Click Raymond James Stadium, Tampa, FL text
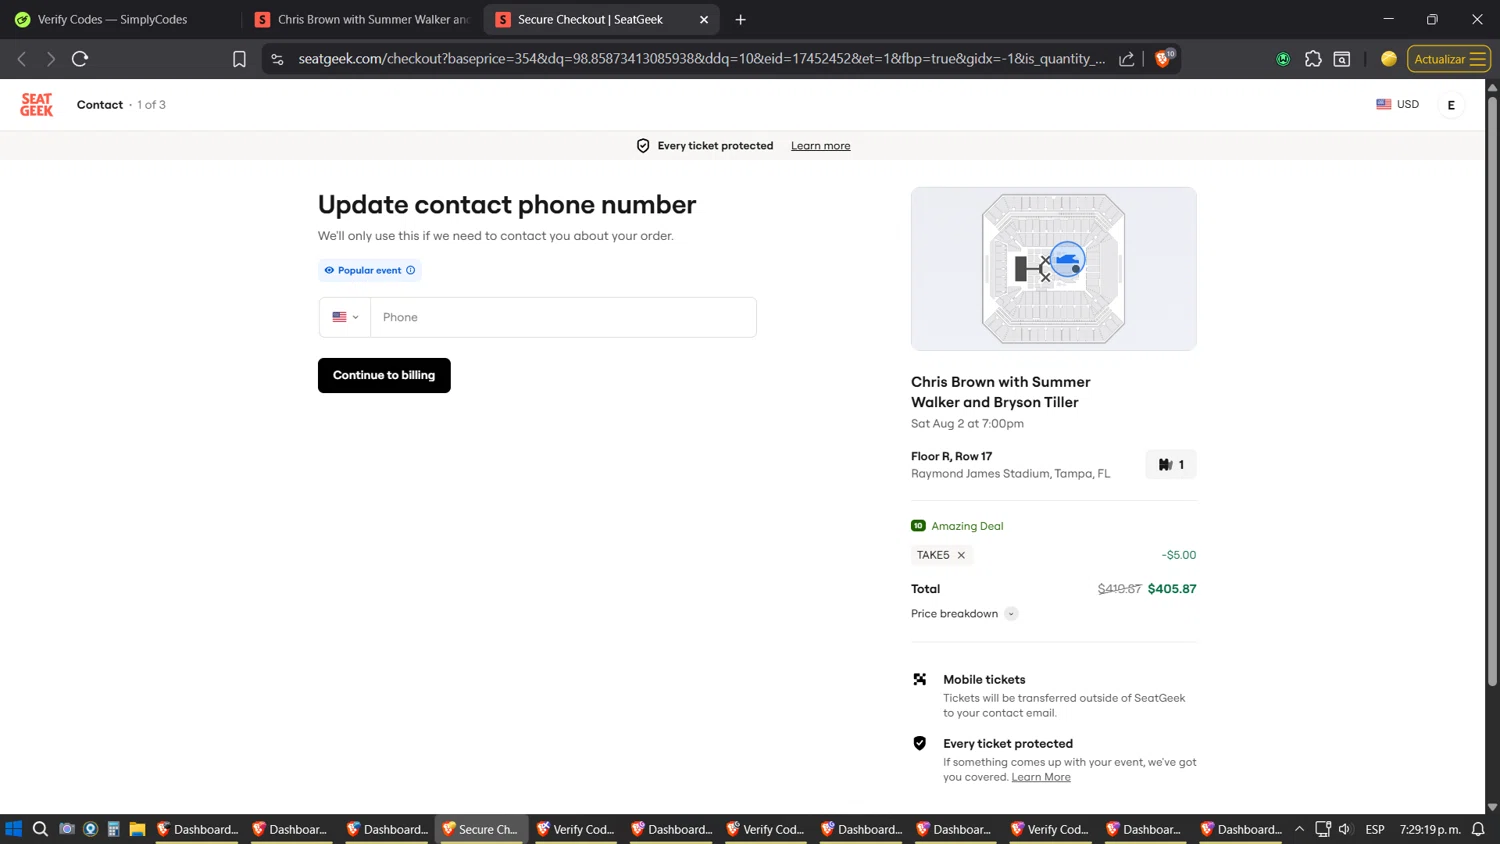The width and height of the screenshot is (1500, 844). coord(1010,474)
